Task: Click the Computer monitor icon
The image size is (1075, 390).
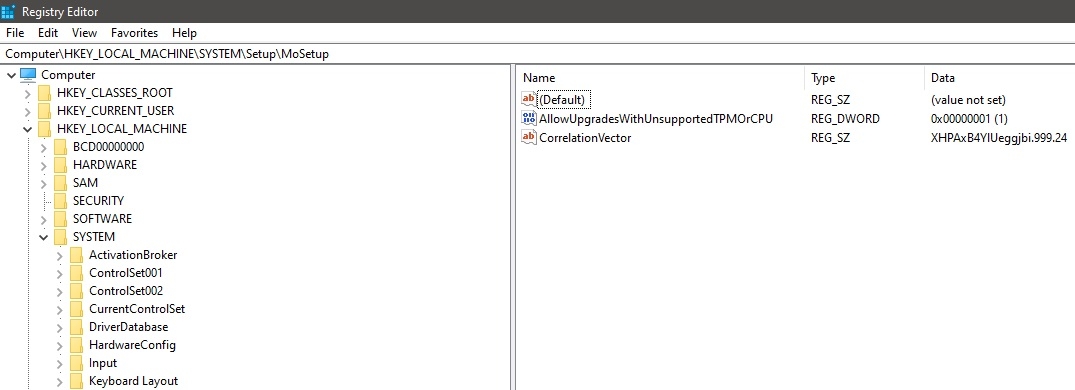Action: 27,75
